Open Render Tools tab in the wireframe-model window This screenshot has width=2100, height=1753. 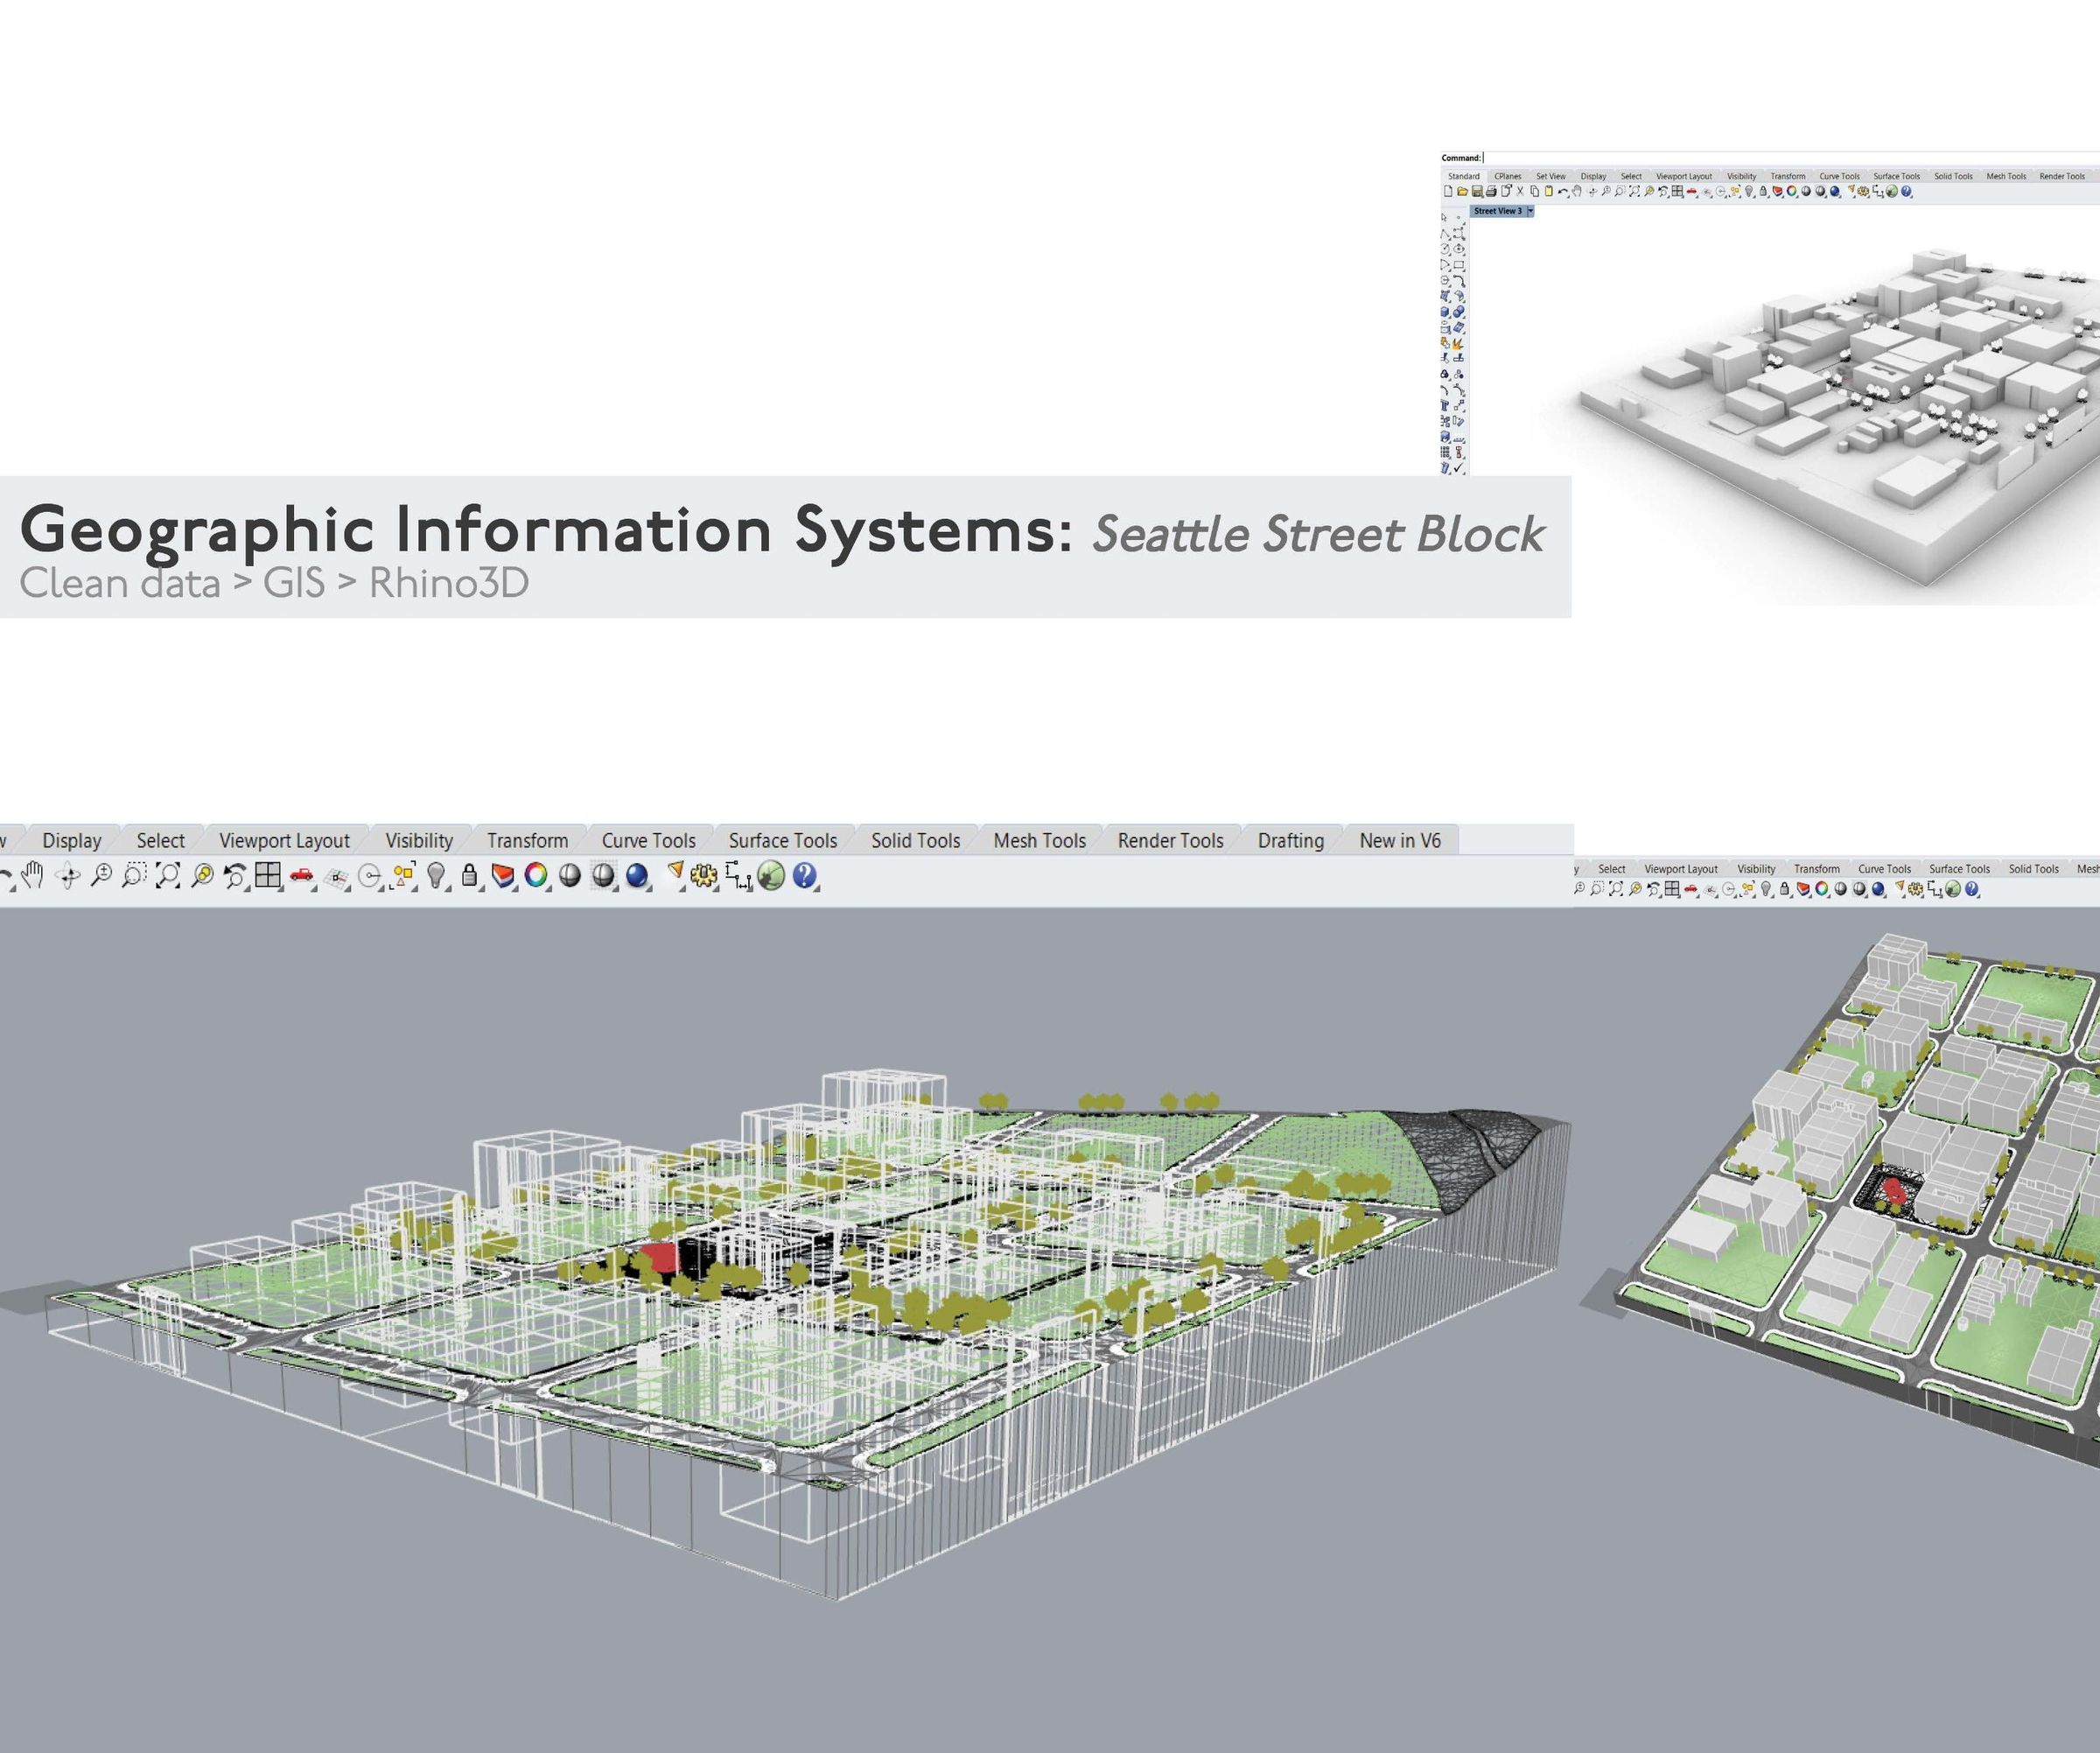tap(1170, 841)
